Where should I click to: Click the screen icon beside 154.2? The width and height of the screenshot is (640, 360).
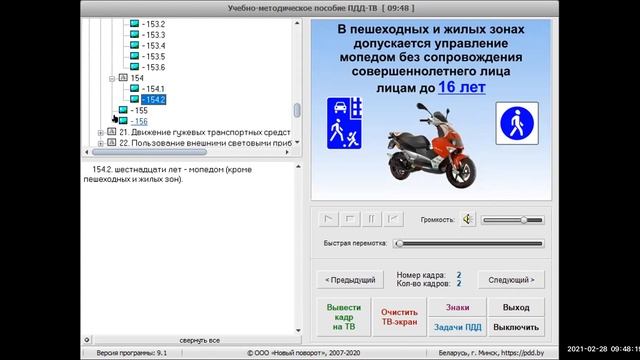tap(134, 99)
